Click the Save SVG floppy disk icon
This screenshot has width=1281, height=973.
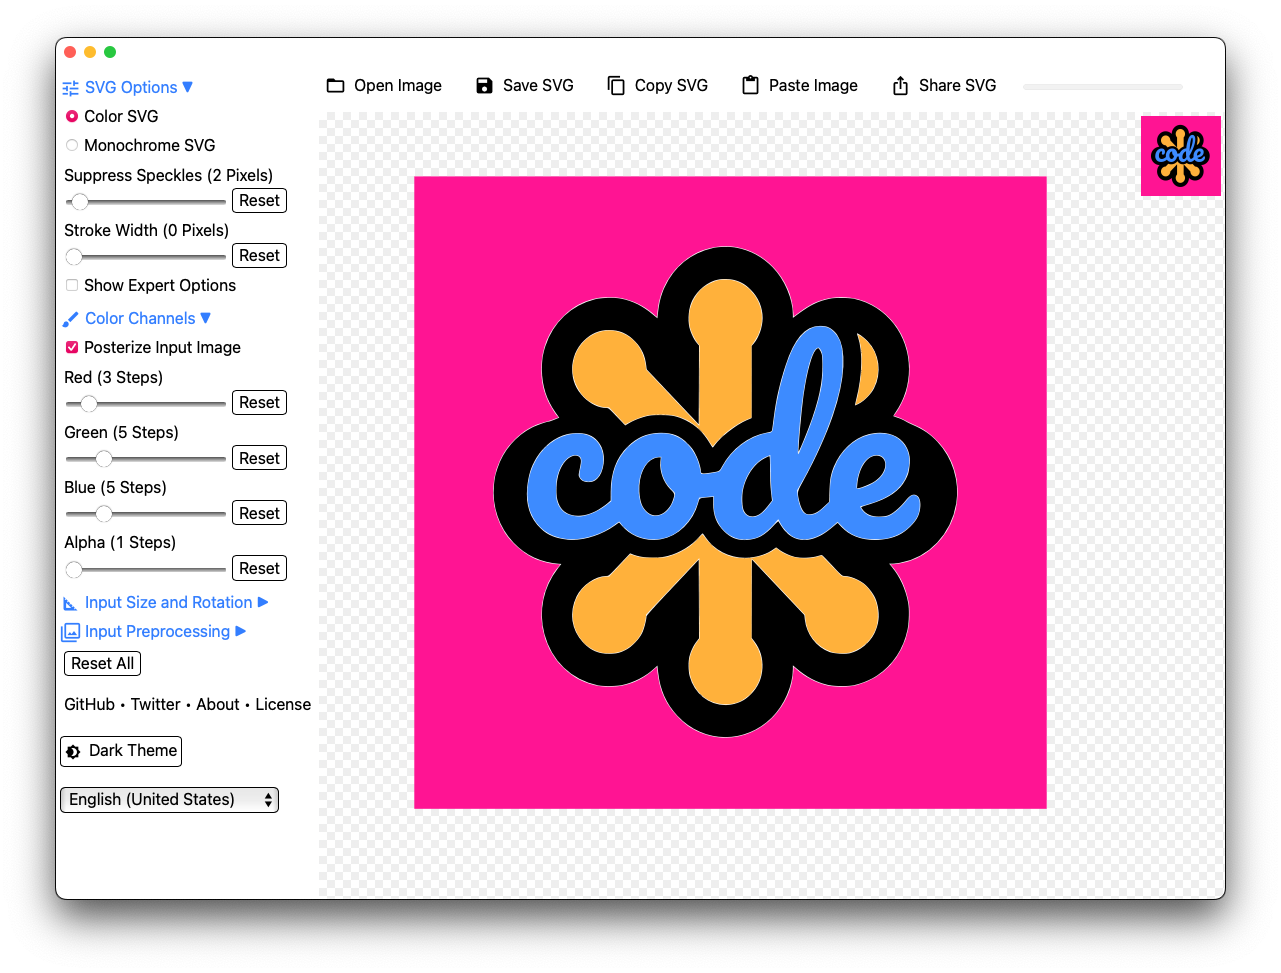pos(484,86)
